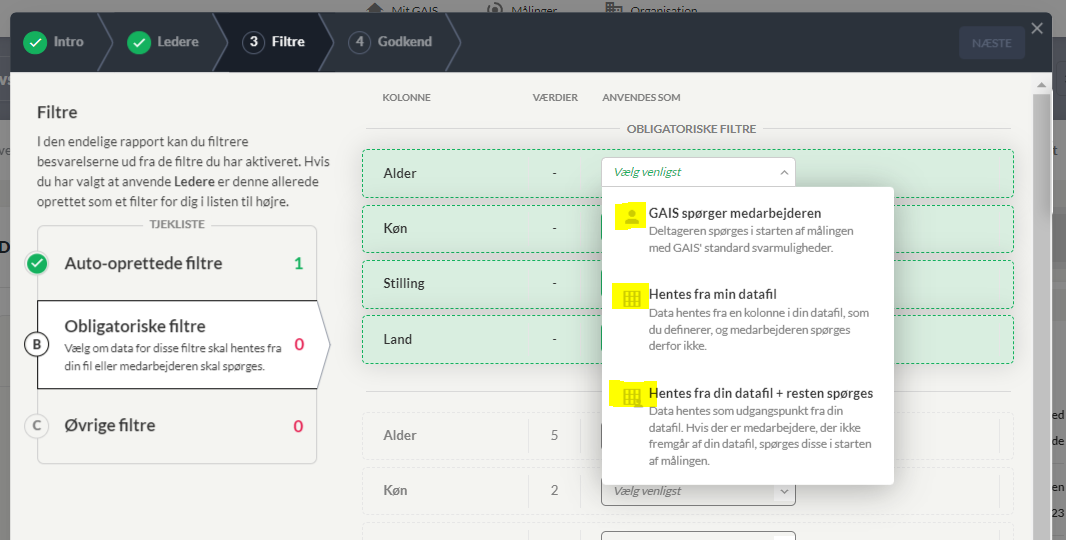Open the Auto-oprettede filtre checklist item
The height and width of the screenshot is (540, 1066).
click(x=177, y=263)
